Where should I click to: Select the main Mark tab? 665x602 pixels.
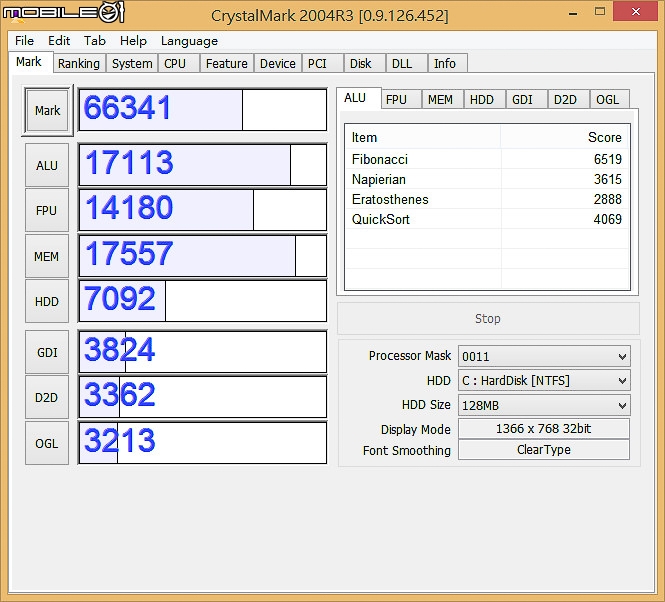click(x=29, y=62)
